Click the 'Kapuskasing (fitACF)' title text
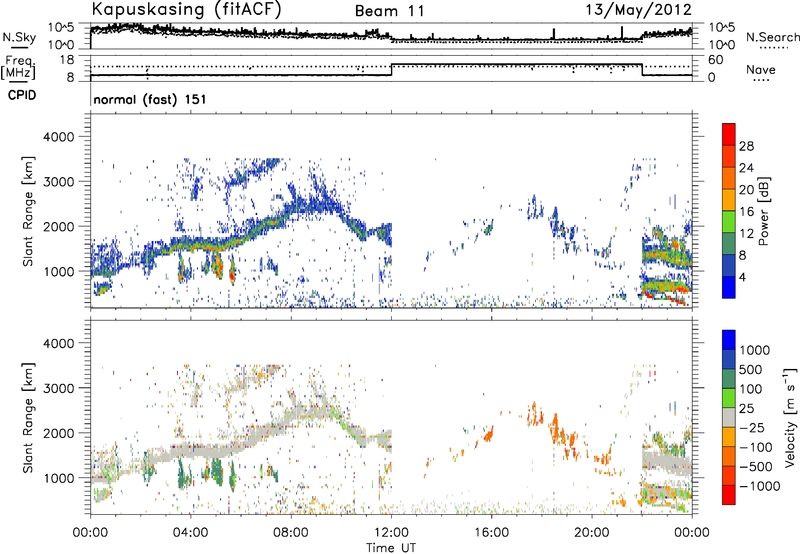 click(x=186, y=9)
